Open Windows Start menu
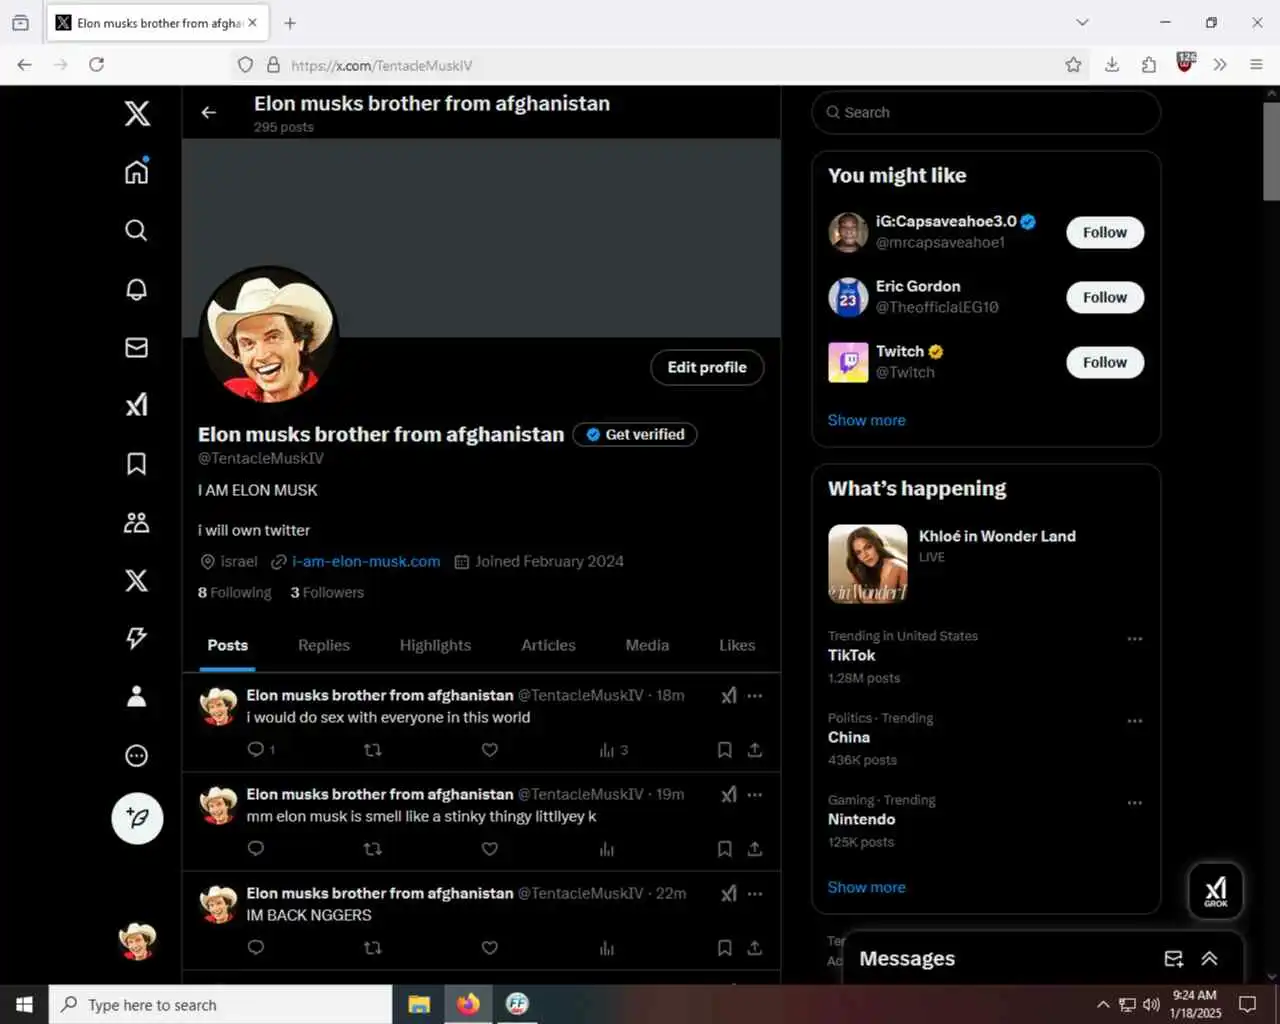The width and height of the screenshot is (1280, 1024). click(24, 1004)
